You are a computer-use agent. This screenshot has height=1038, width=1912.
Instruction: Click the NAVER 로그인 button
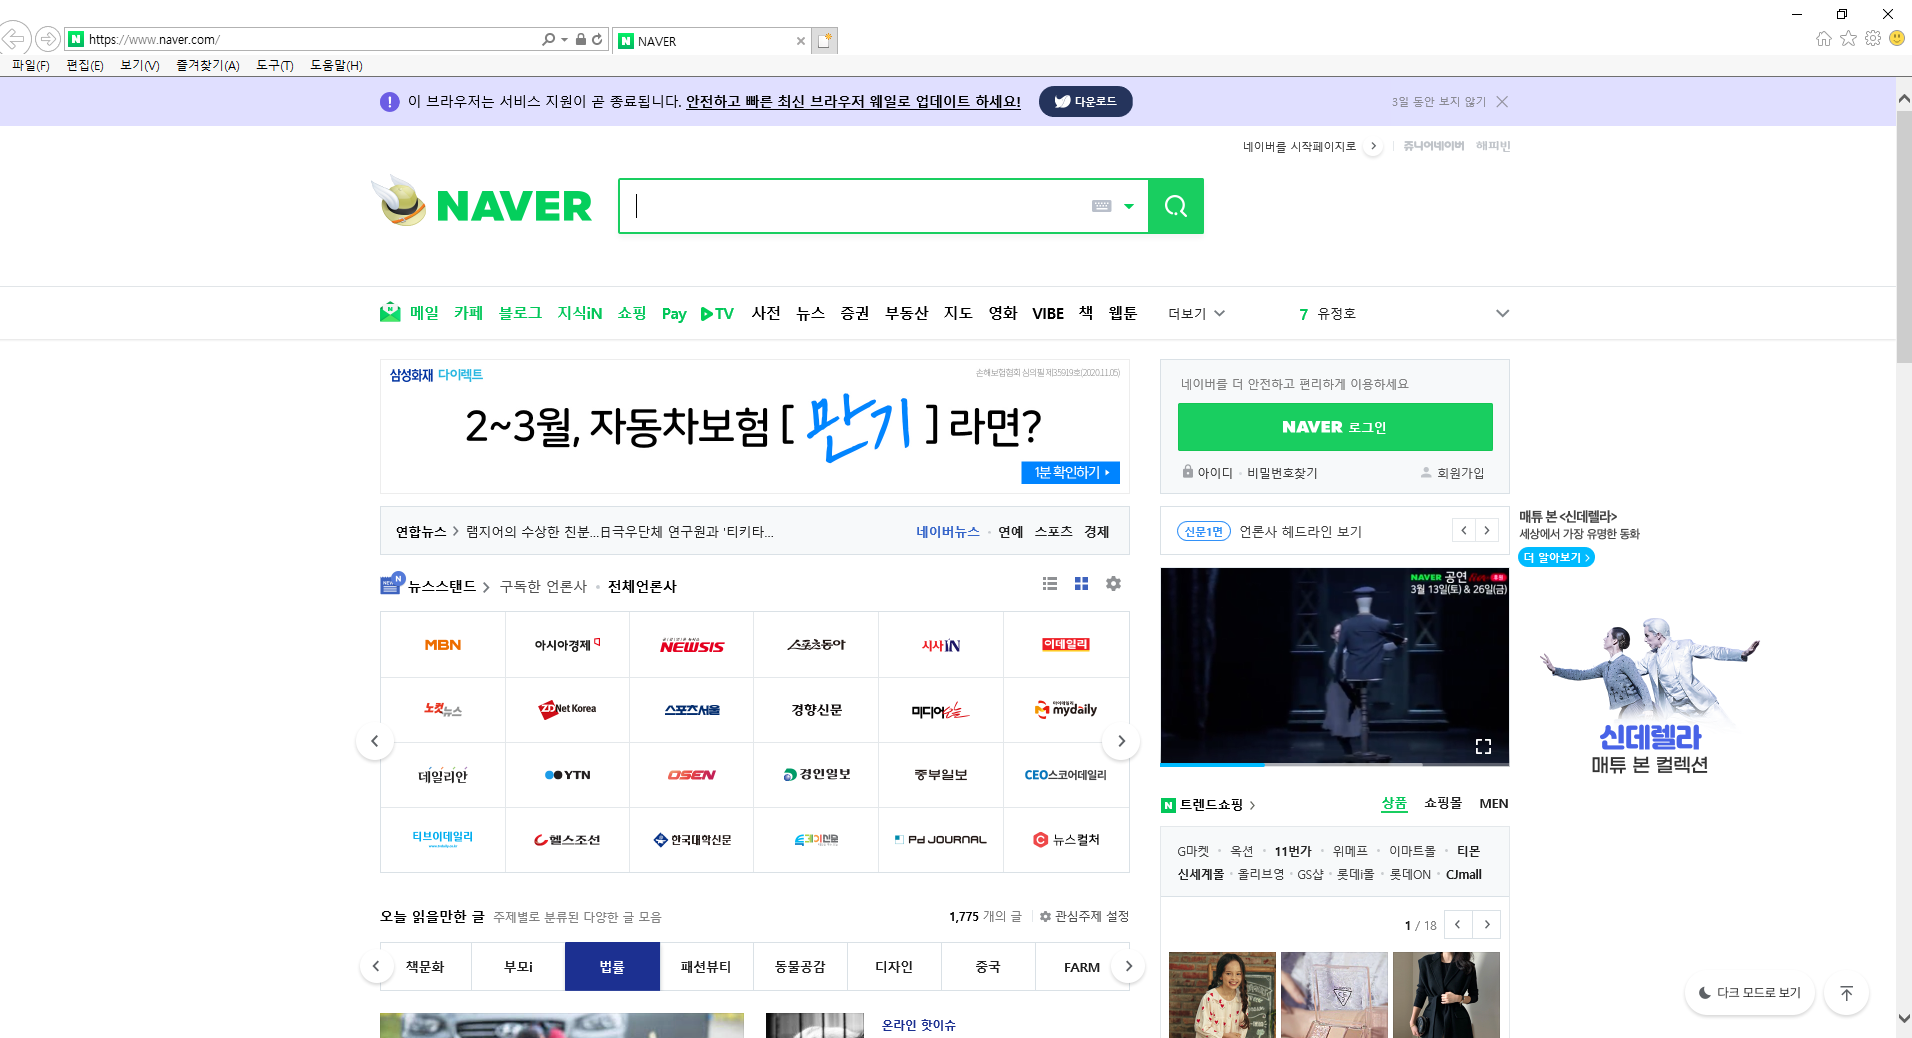[x=1335, y=427]
